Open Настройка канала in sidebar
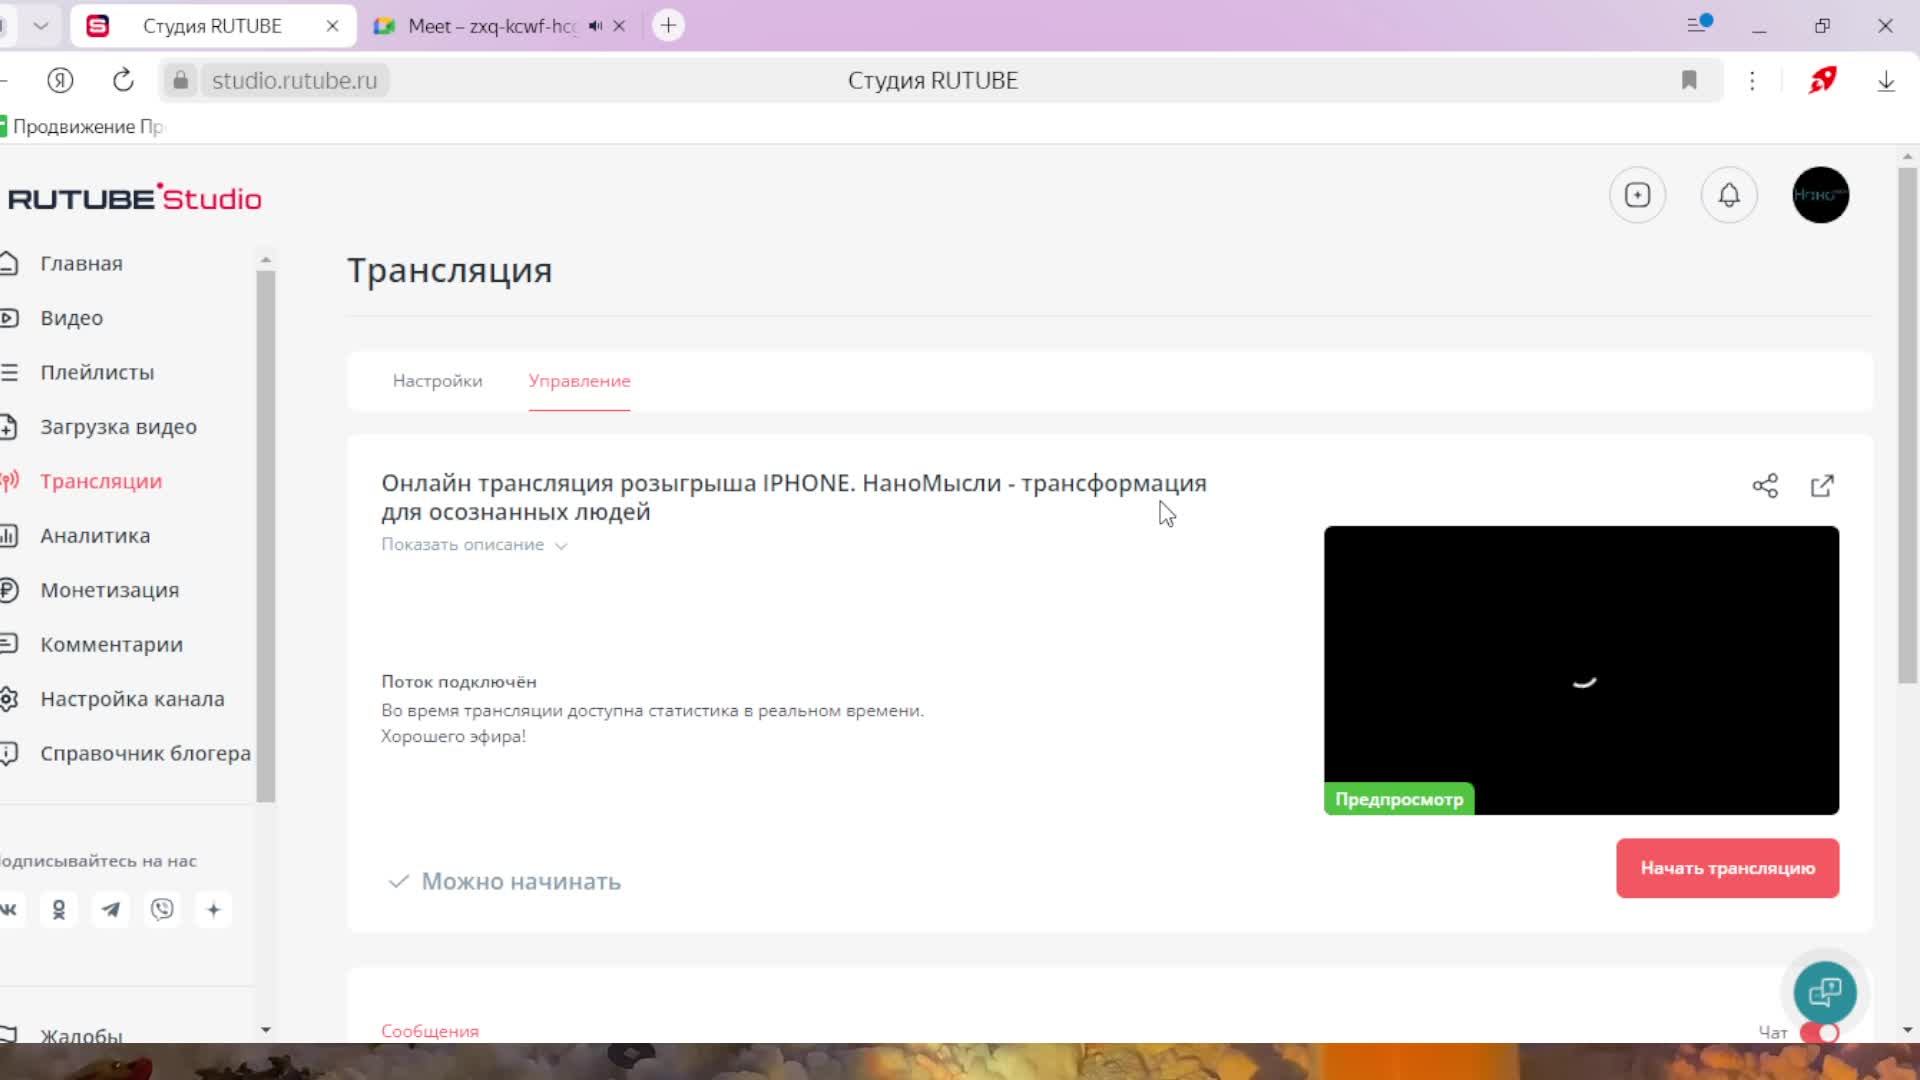 coord(132,699)
